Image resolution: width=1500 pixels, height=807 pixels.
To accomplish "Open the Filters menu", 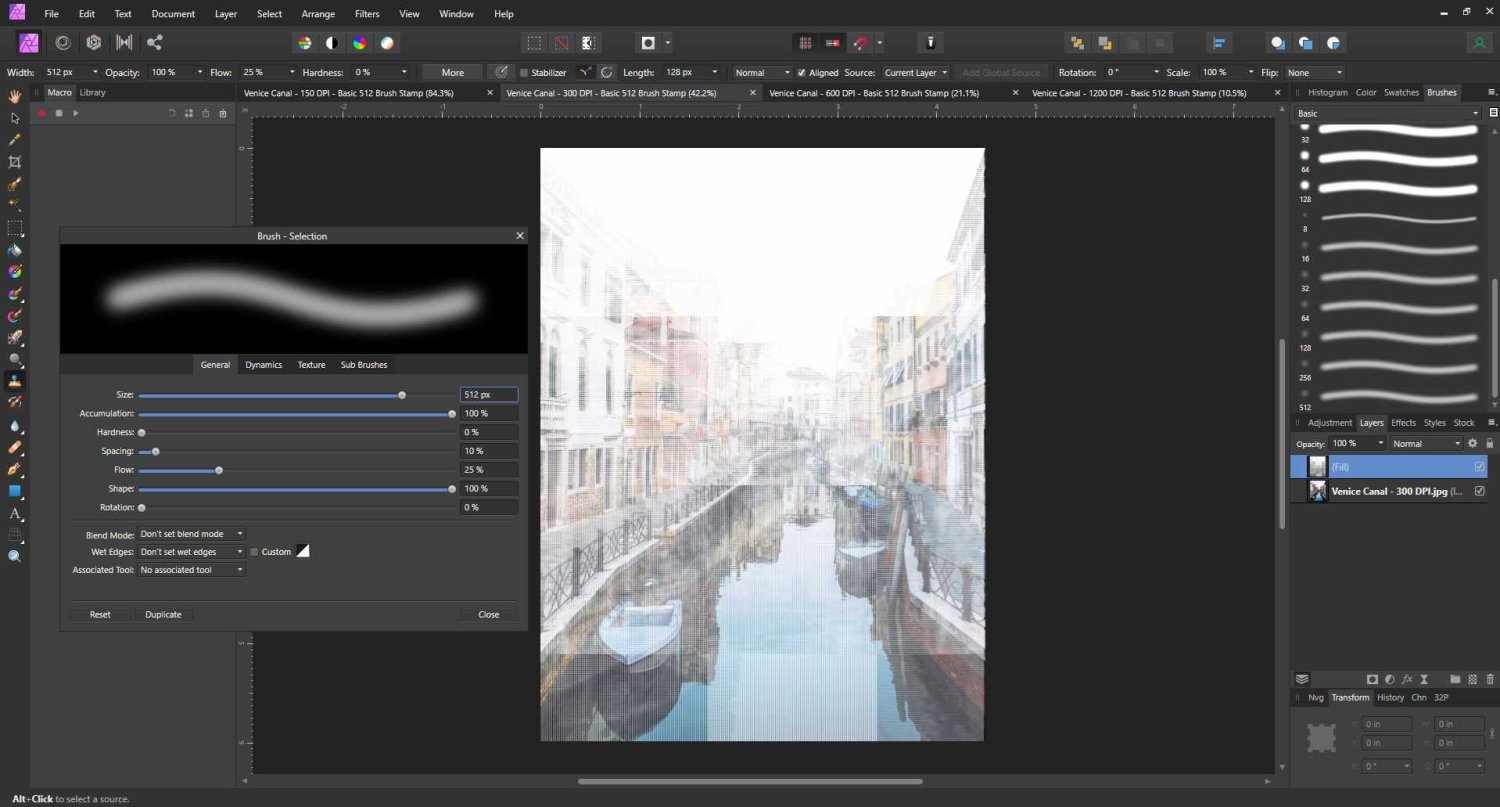I will click(366, 13).
